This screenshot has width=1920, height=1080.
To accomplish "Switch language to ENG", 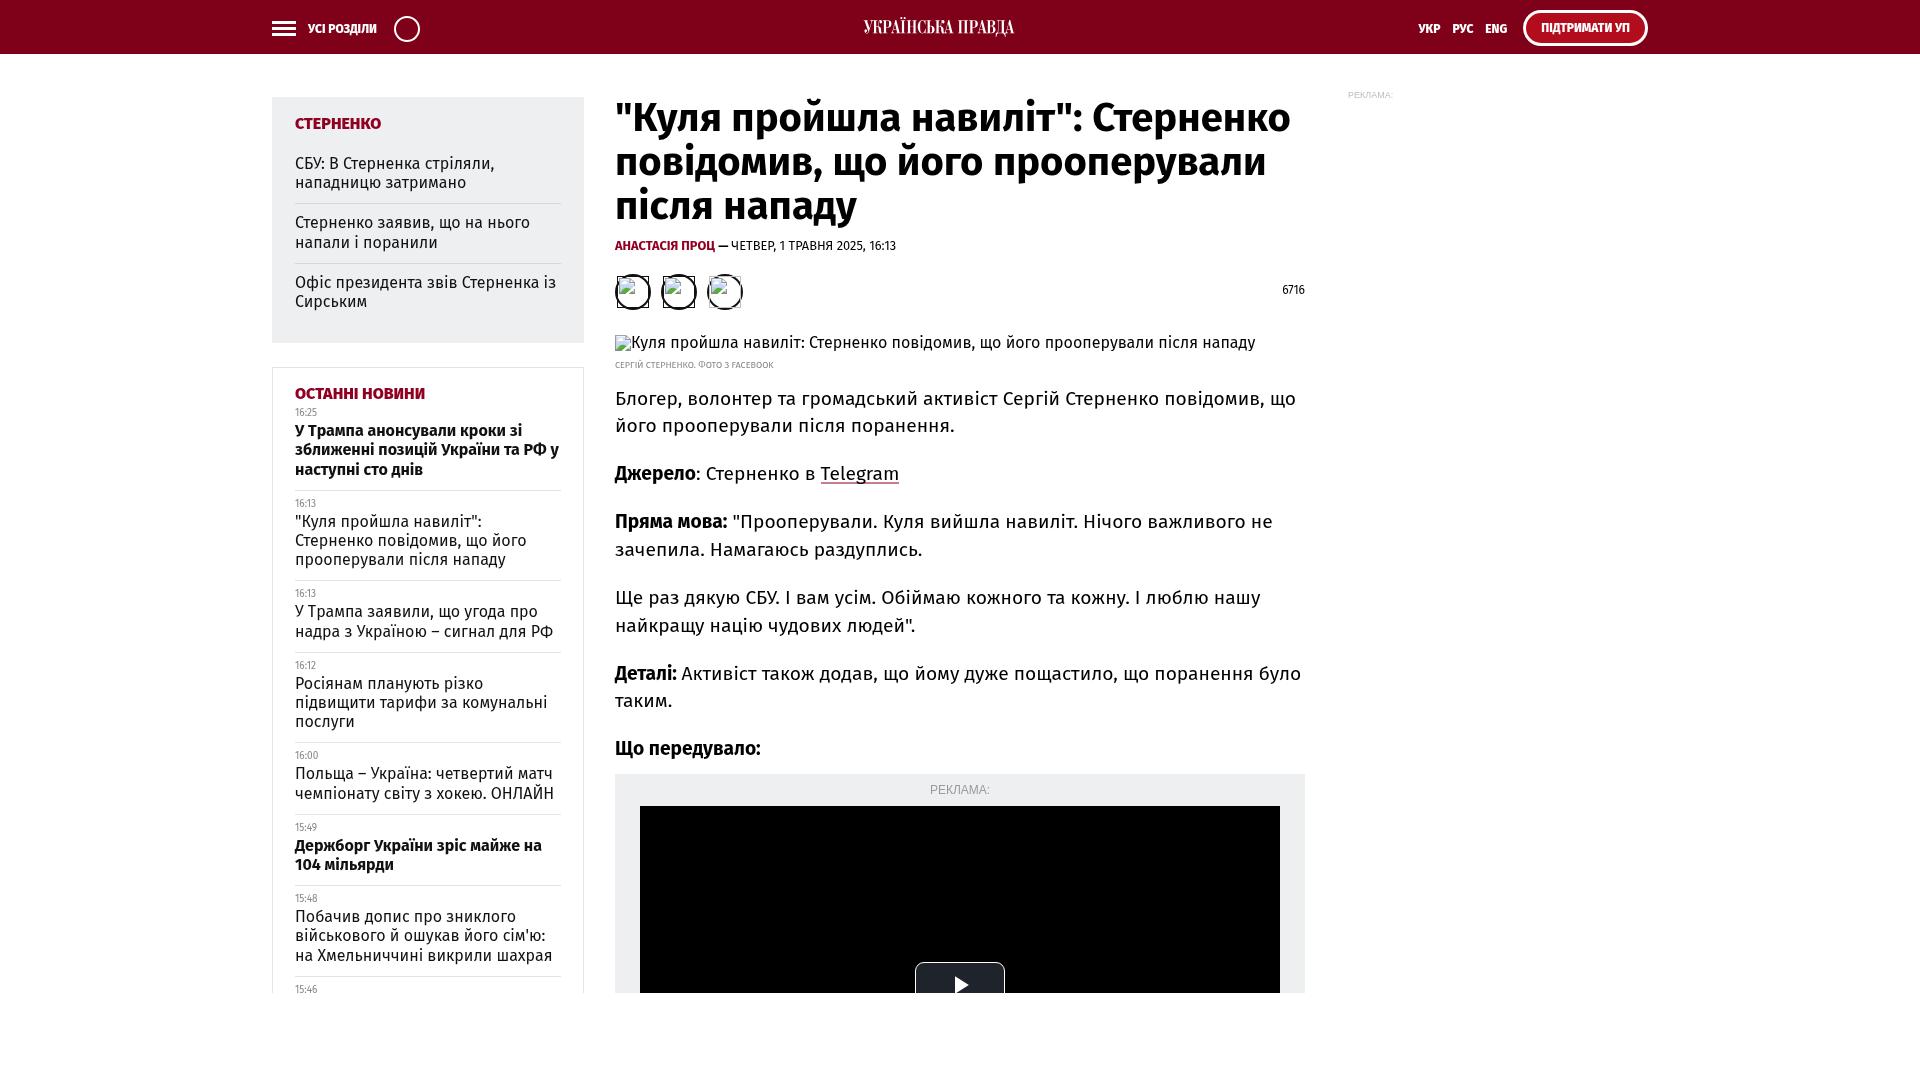I will tap(1495, 29).
